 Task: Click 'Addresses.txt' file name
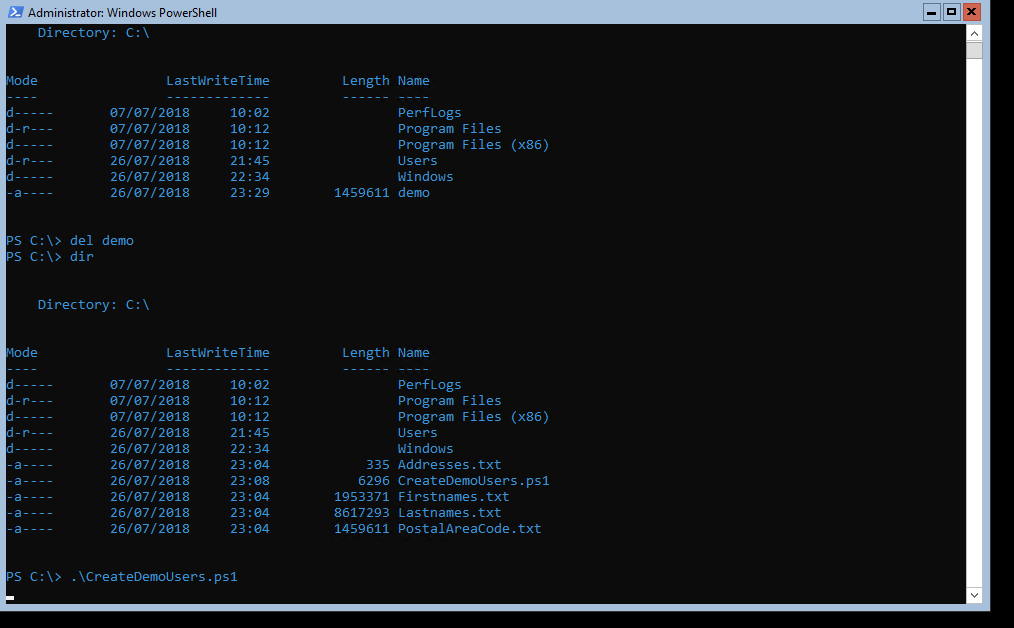pos(449,465)
